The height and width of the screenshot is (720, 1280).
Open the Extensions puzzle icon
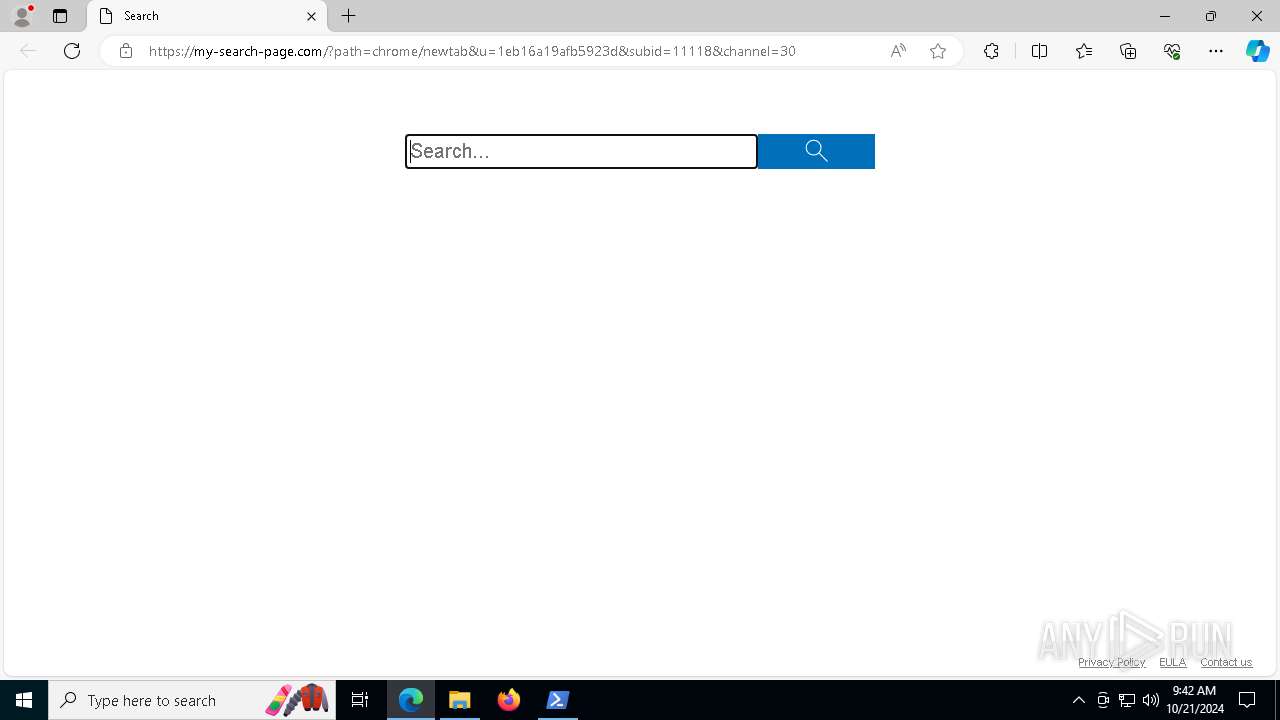[x=991, y=51]
